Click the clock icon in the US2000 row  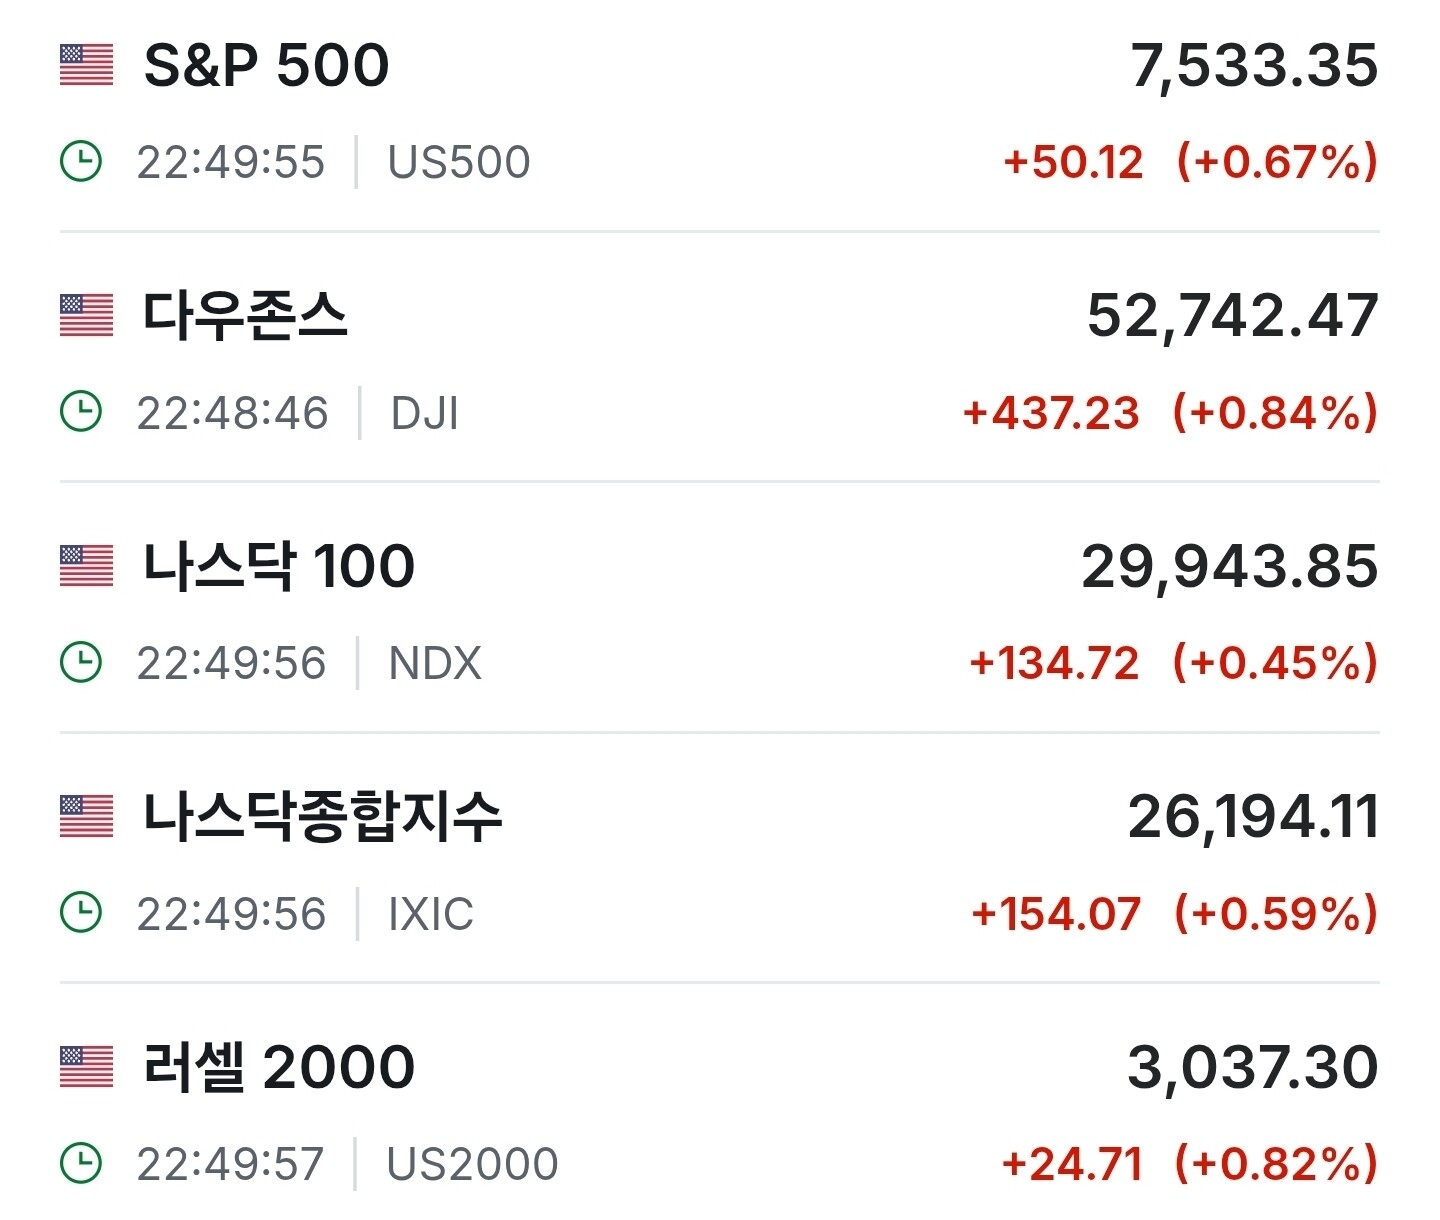(x=81, y=1163)
